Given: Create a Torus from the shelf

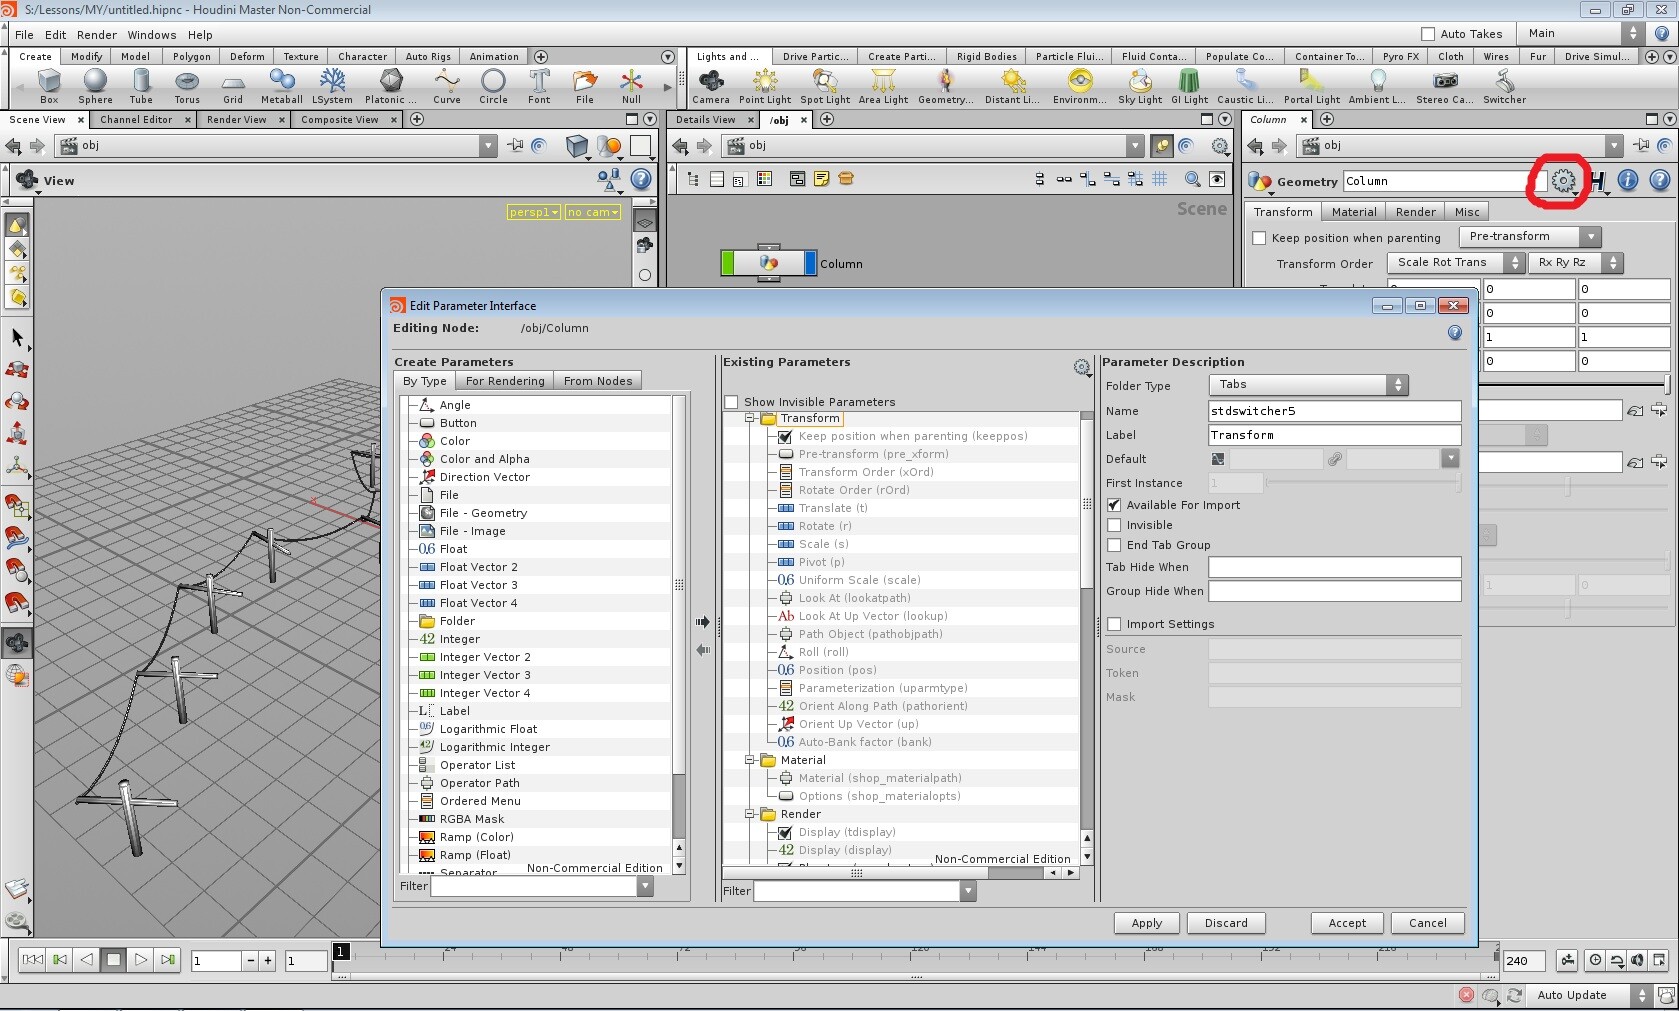Looking at the screenshot, I should pyautogui.click(x=187, y=86).
